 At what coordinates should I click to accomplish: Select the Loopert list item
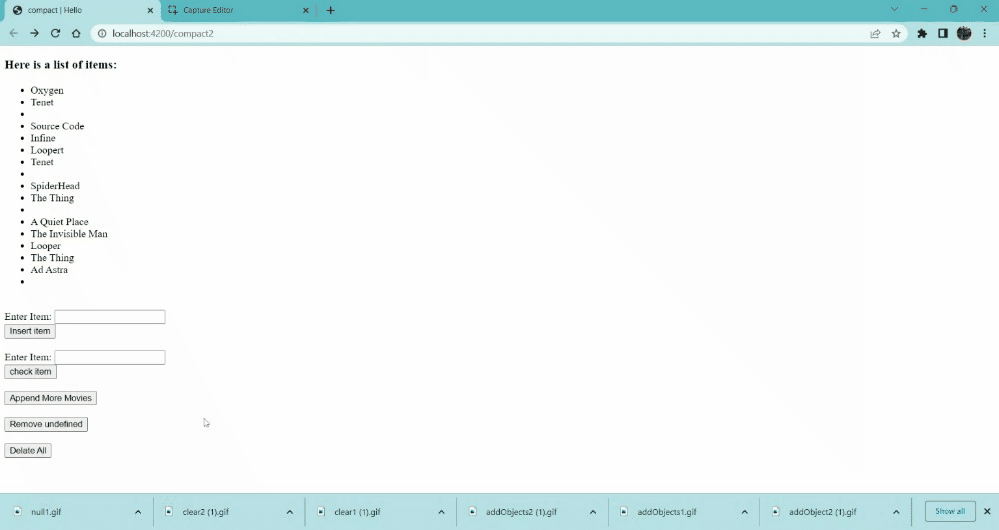tap(47, 150)
